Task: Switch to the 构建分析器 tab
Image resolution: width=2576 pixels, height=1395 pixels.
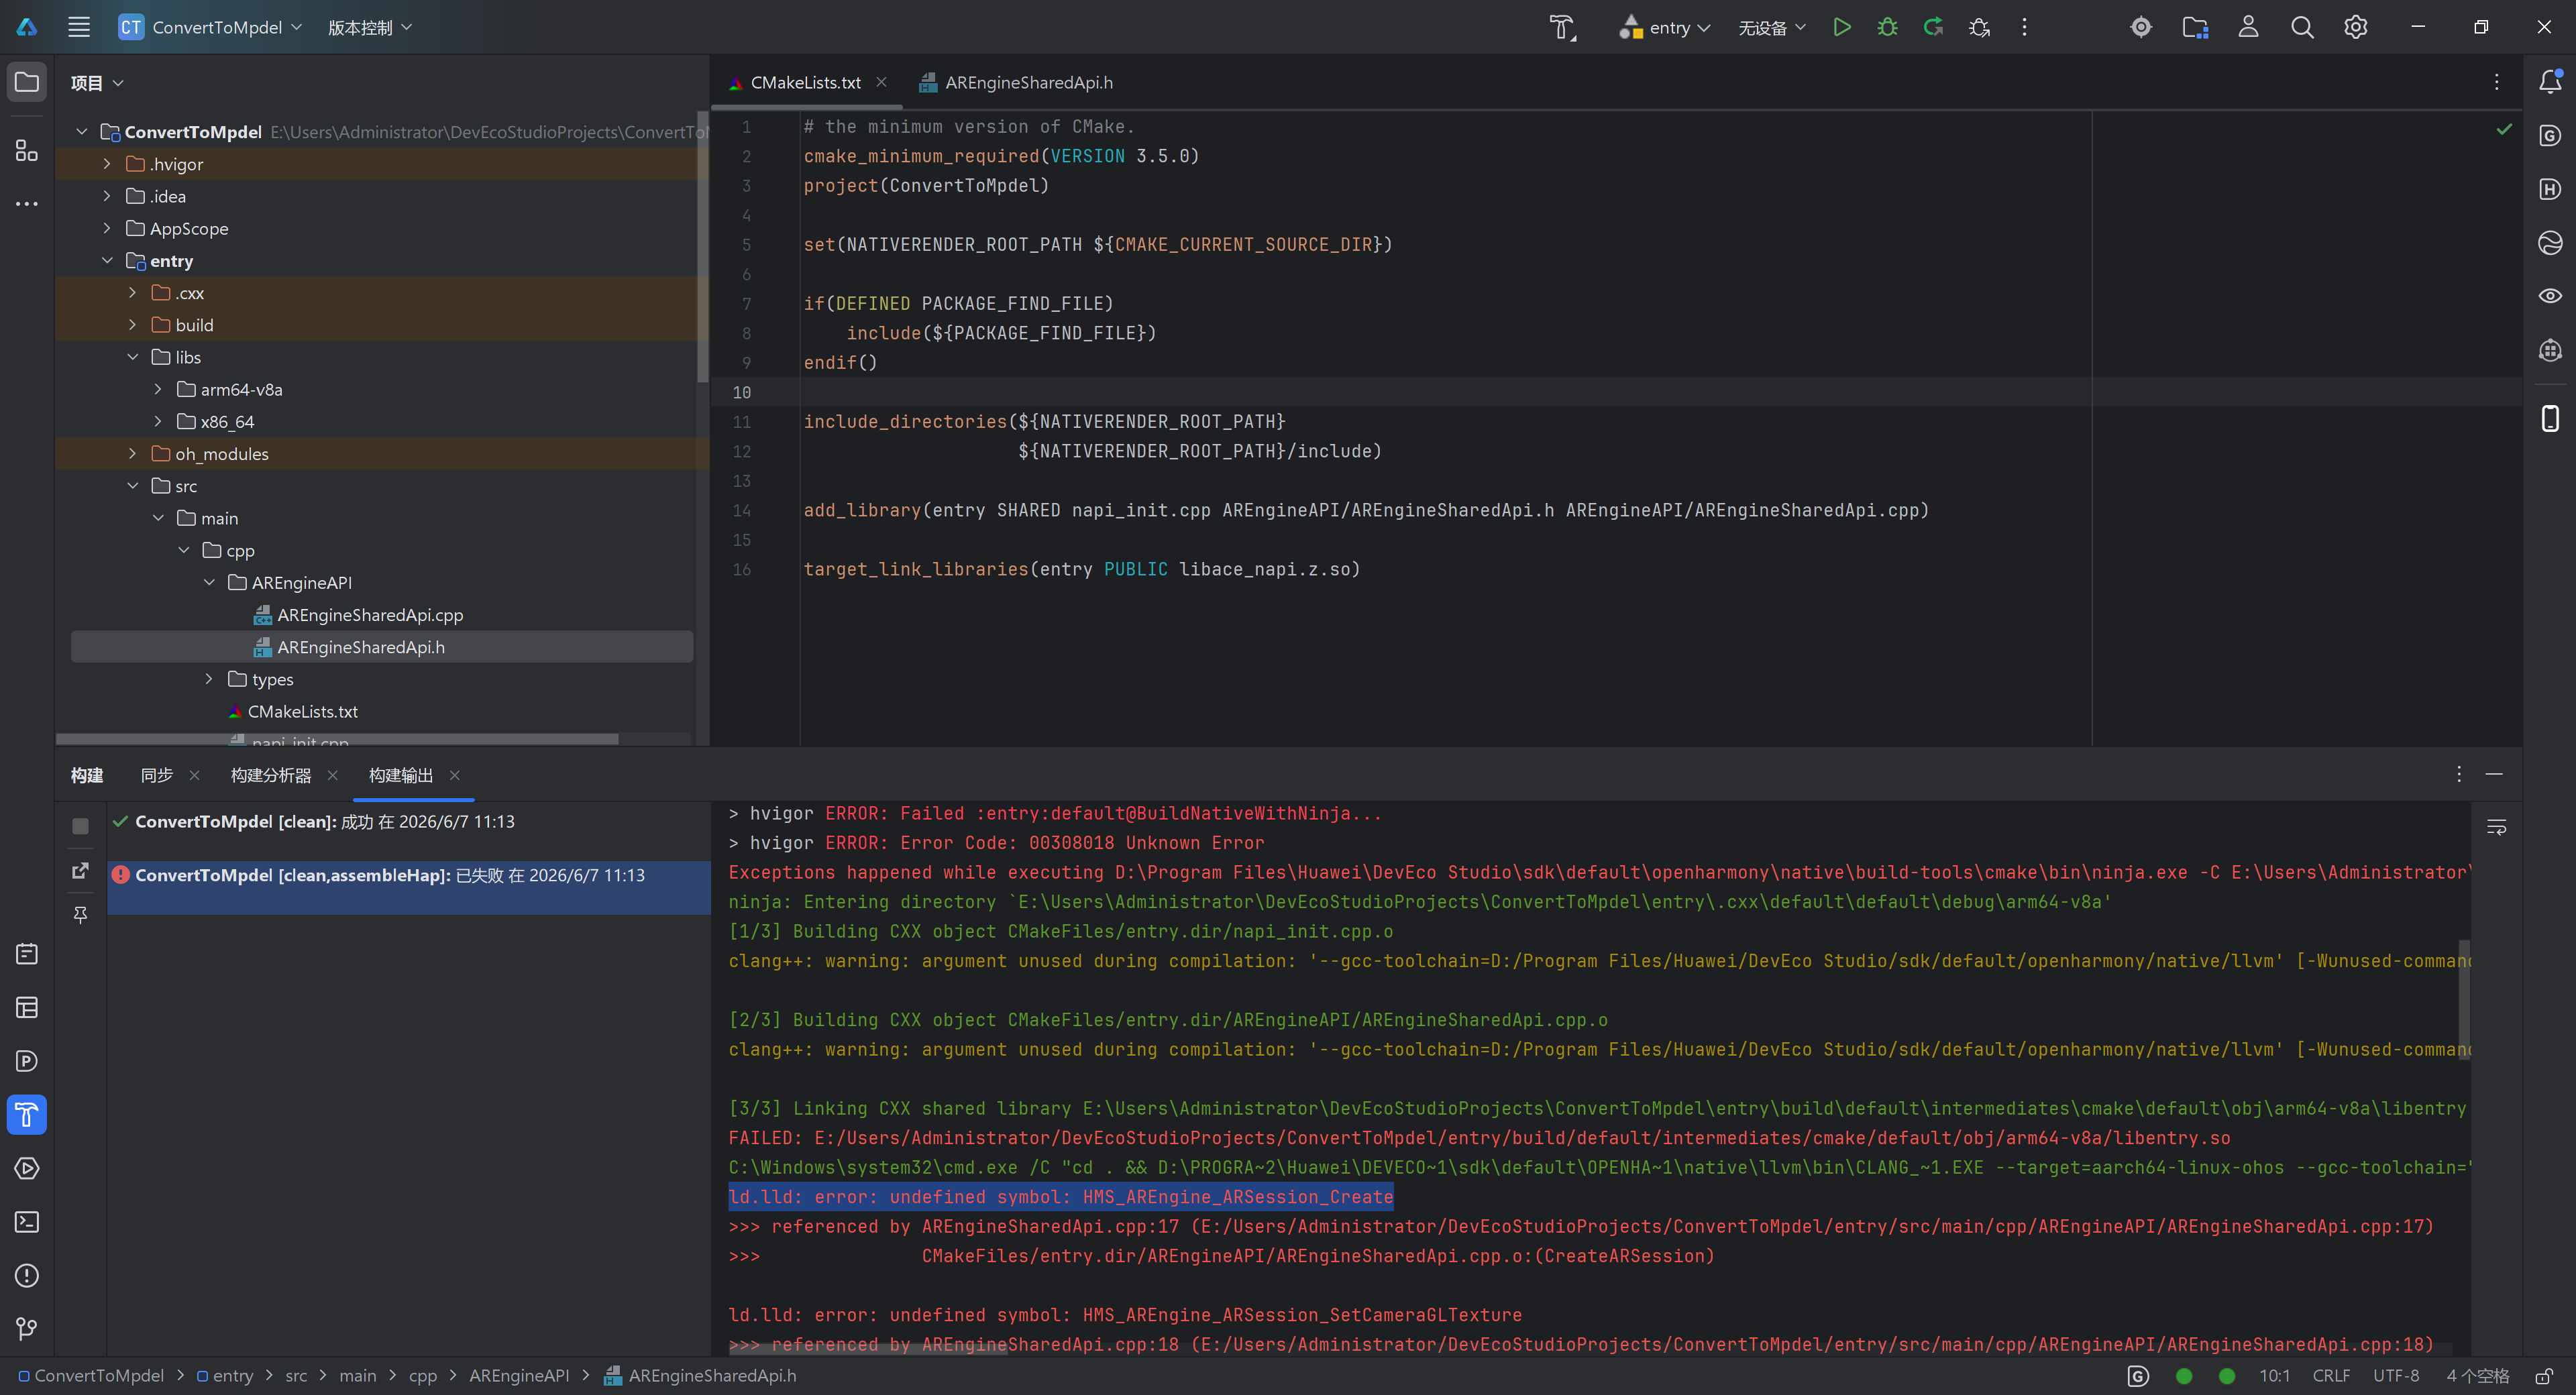Action: pos(271,775)
